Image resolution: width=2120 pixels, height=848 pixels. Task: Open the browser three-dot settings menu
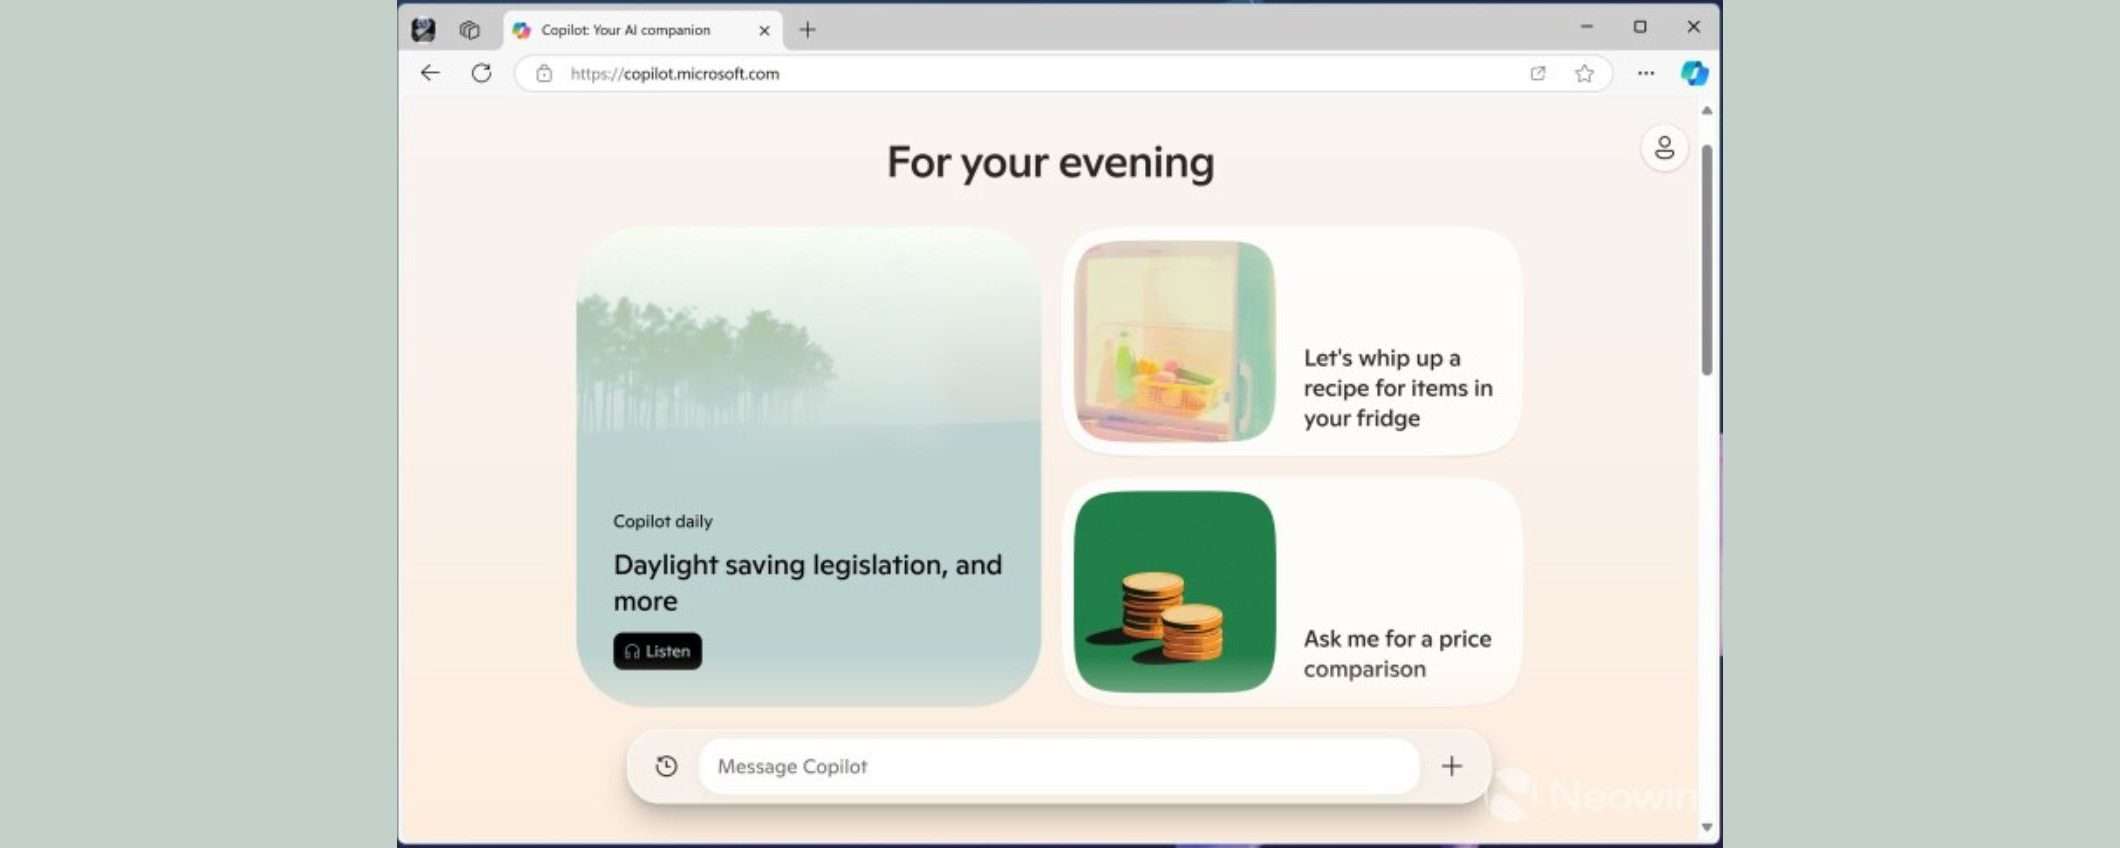(x=1646, y=73)
